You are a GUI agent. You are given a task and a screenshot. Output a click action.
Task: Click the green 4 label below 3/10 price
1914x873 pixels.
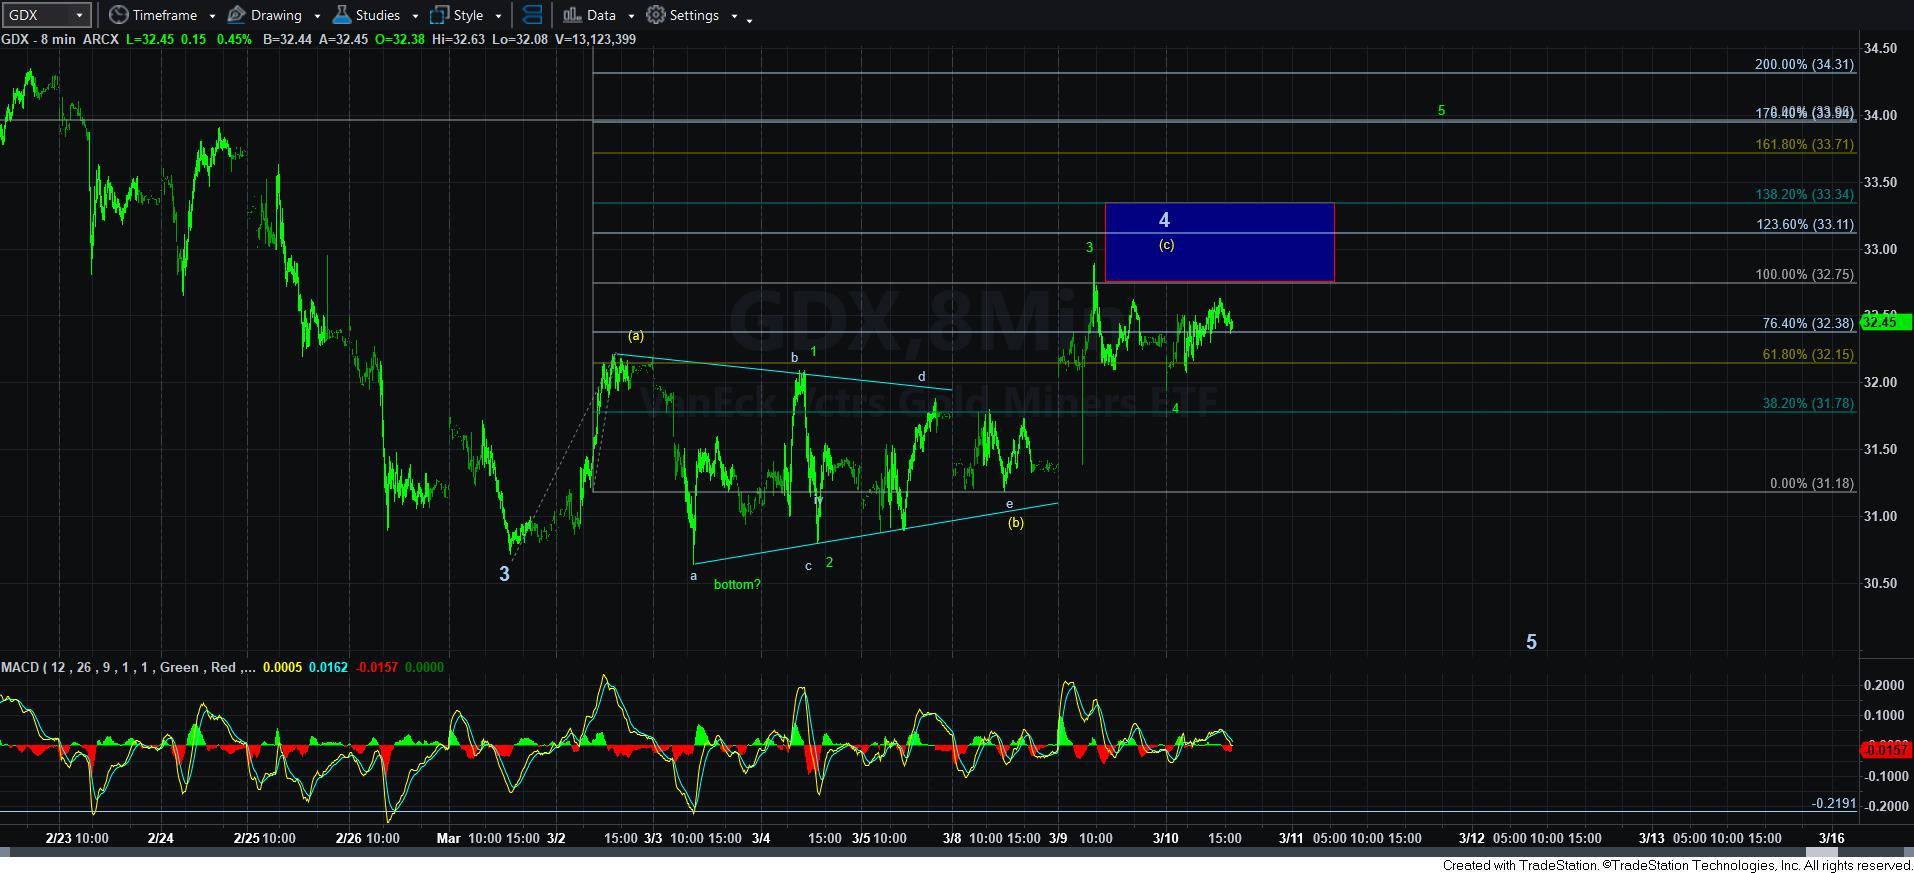(x=1176, y=408)
